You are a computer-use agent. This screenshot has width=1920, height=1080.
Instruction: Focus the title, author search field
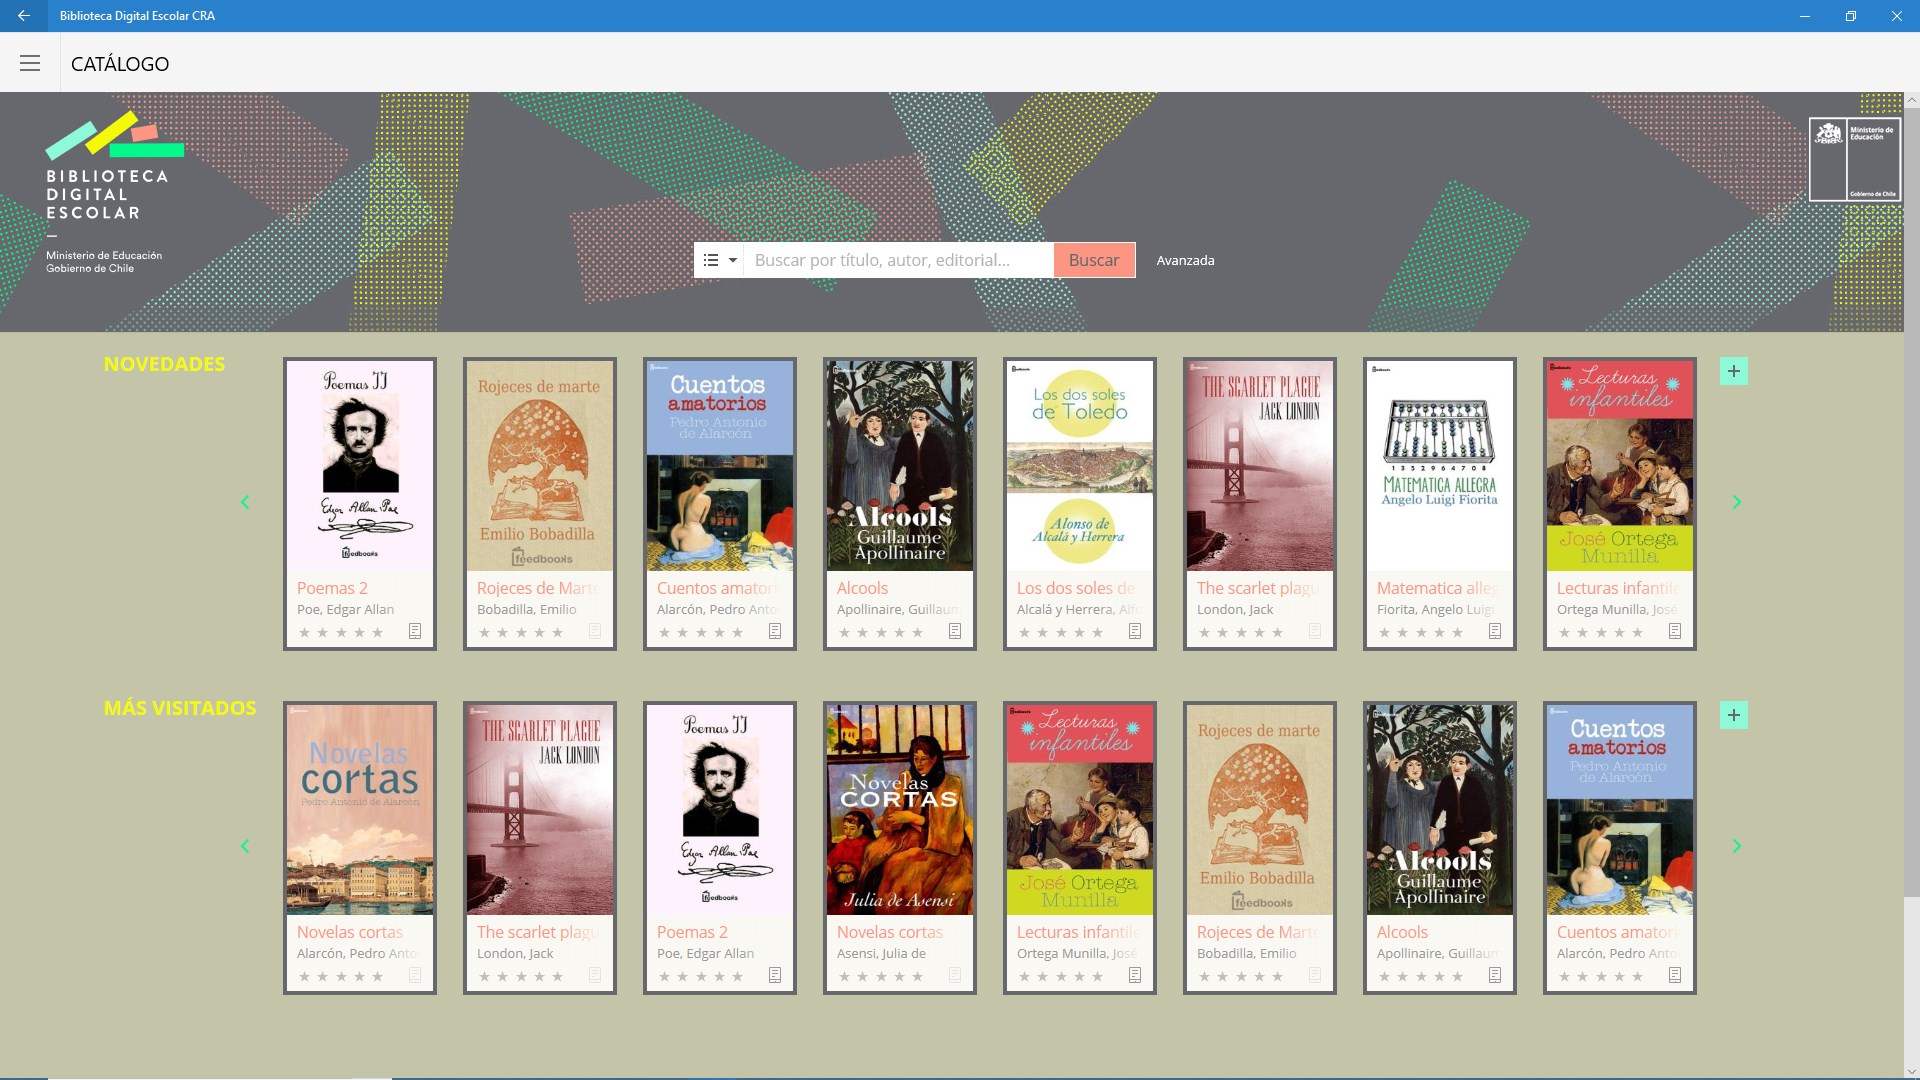tap(897, 260)
